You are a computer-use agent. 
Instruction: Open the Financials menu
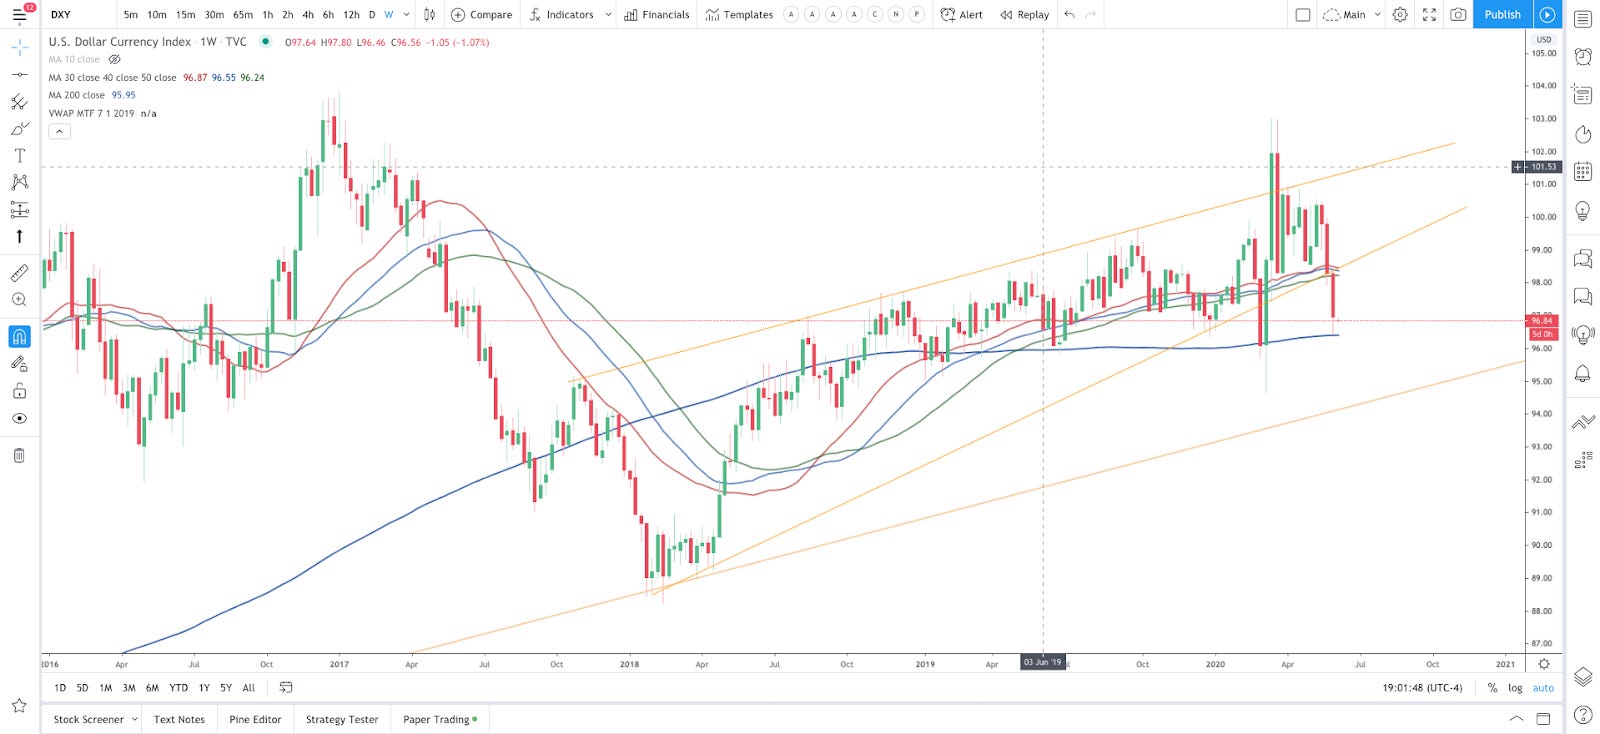pos(656,15)
